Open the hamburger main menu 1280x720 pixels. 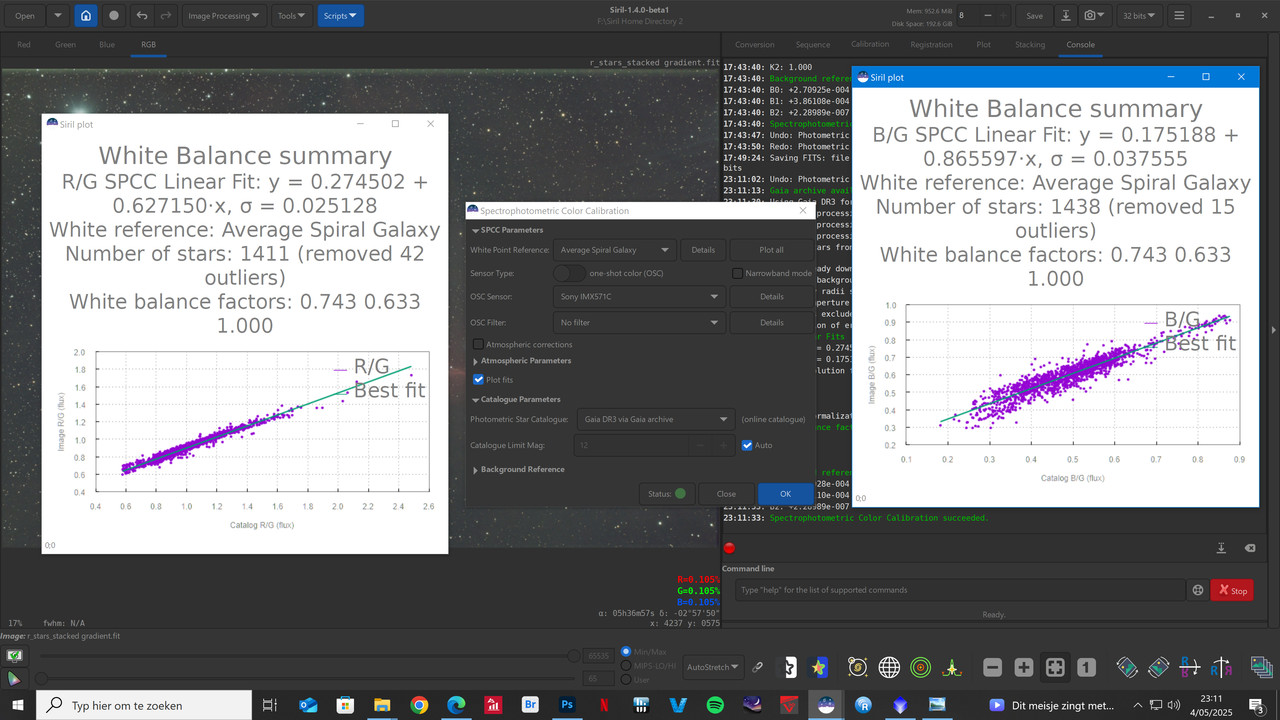click(x=1180, y=16)
